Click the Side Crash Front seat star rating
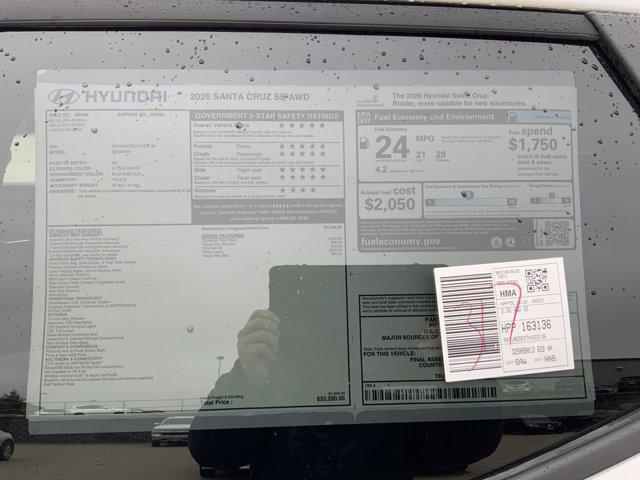640x480 pixels. 302,169
